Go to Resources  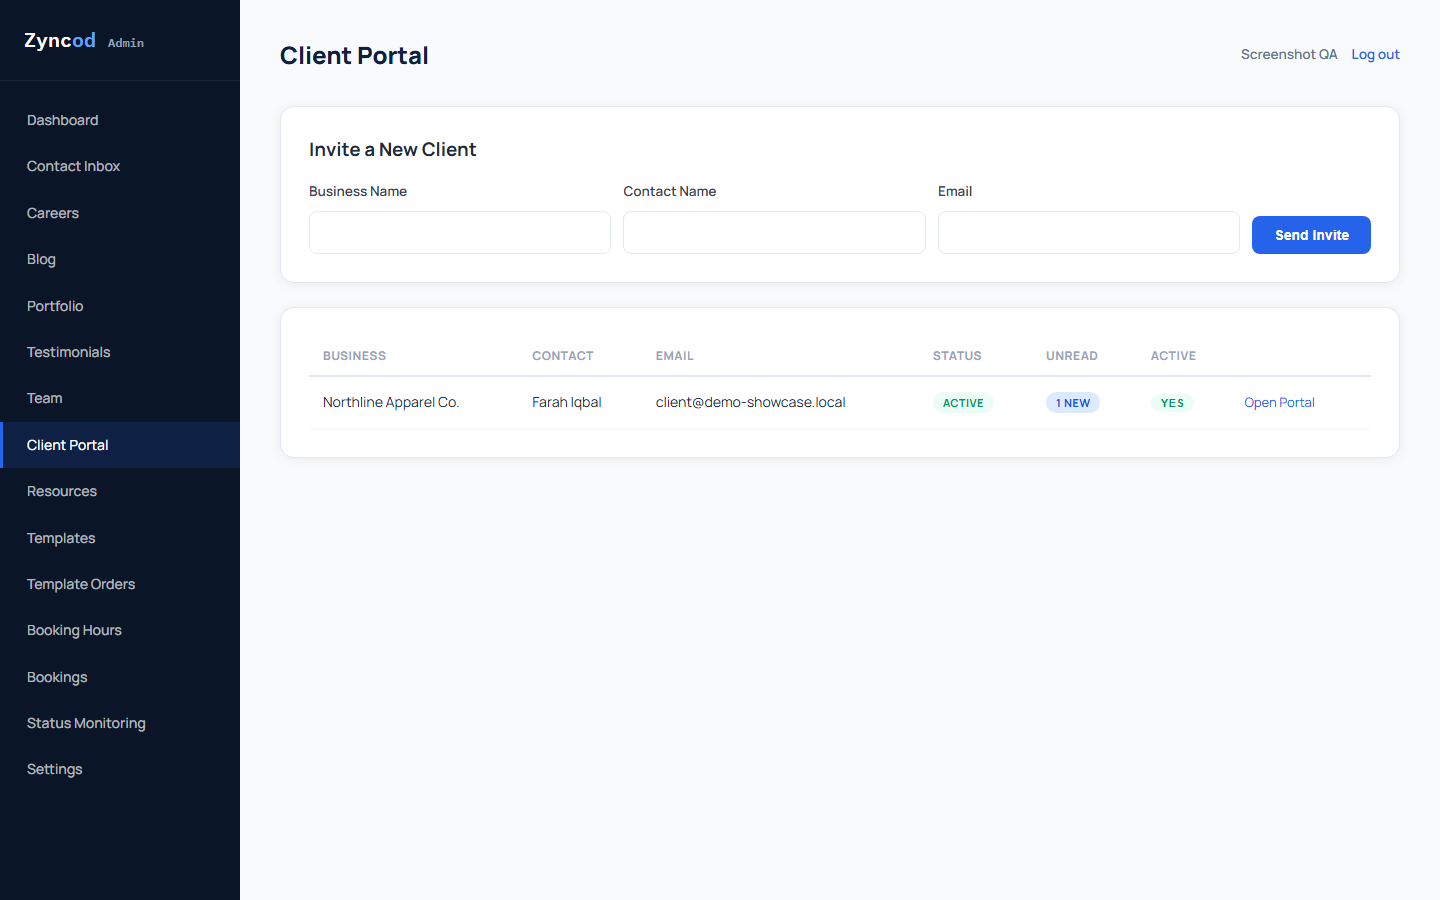[x=120, y=491]
